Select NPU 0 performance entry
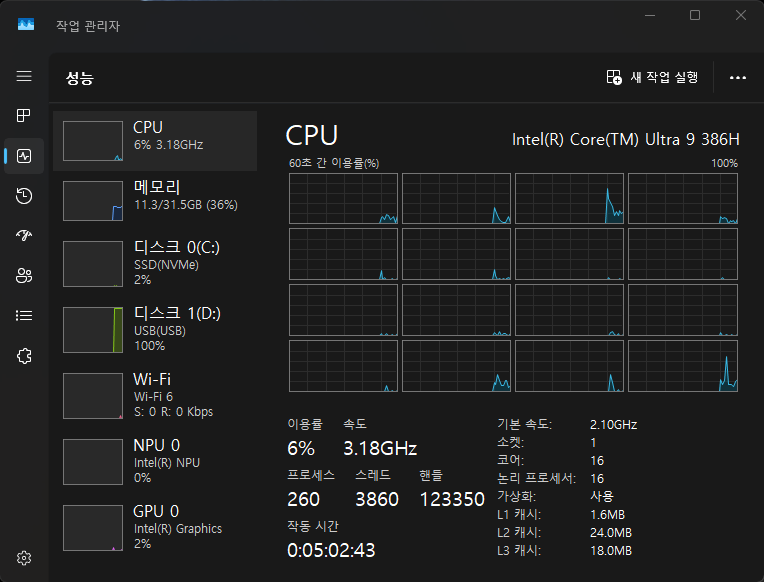Image resolution: width=764 pixels, height=582 pixels. 155,462
